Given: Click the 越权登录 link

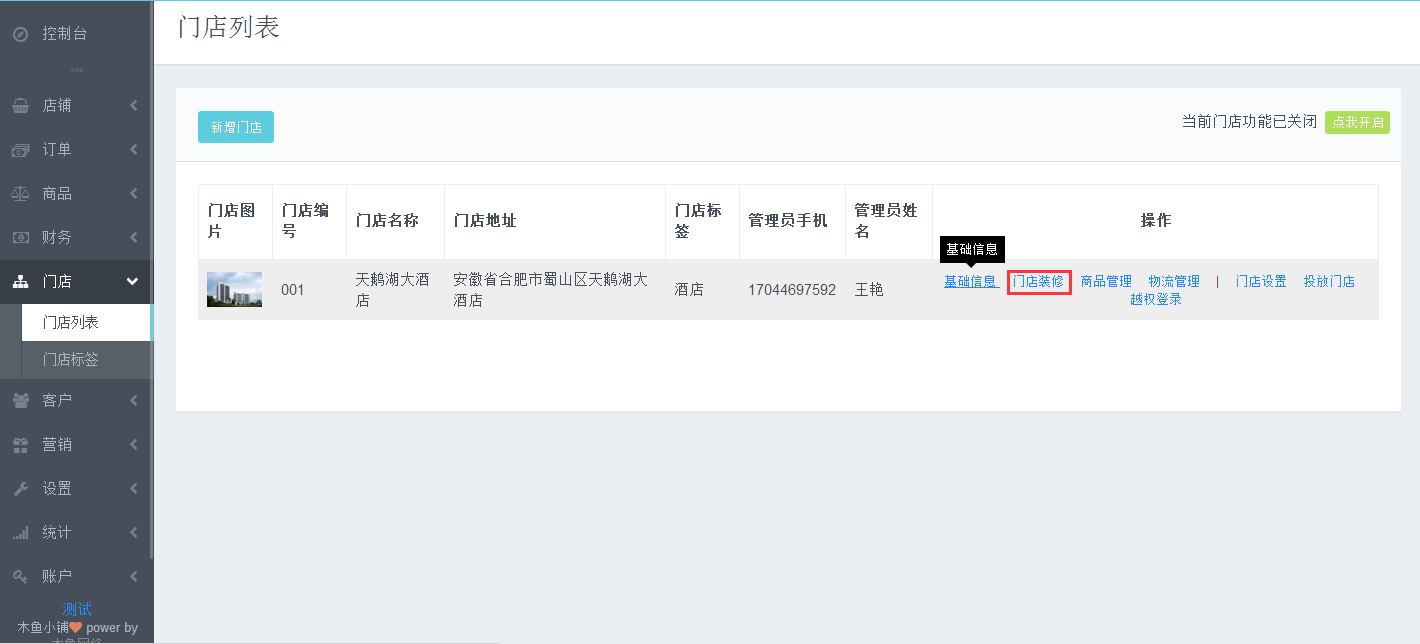Looking at the screenshot, I should pos(1156,299).
